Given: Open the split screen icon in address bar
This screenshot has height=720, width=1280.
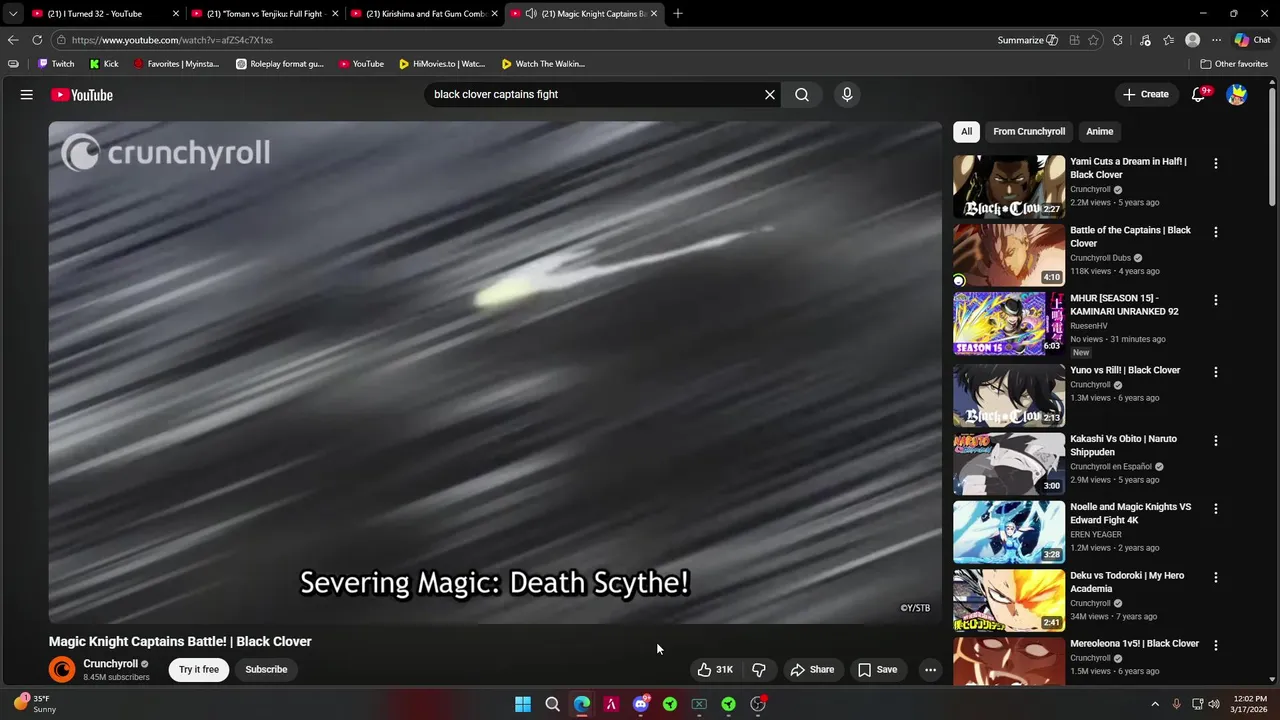Looking at the screenshot, I should pos(1074,40).
